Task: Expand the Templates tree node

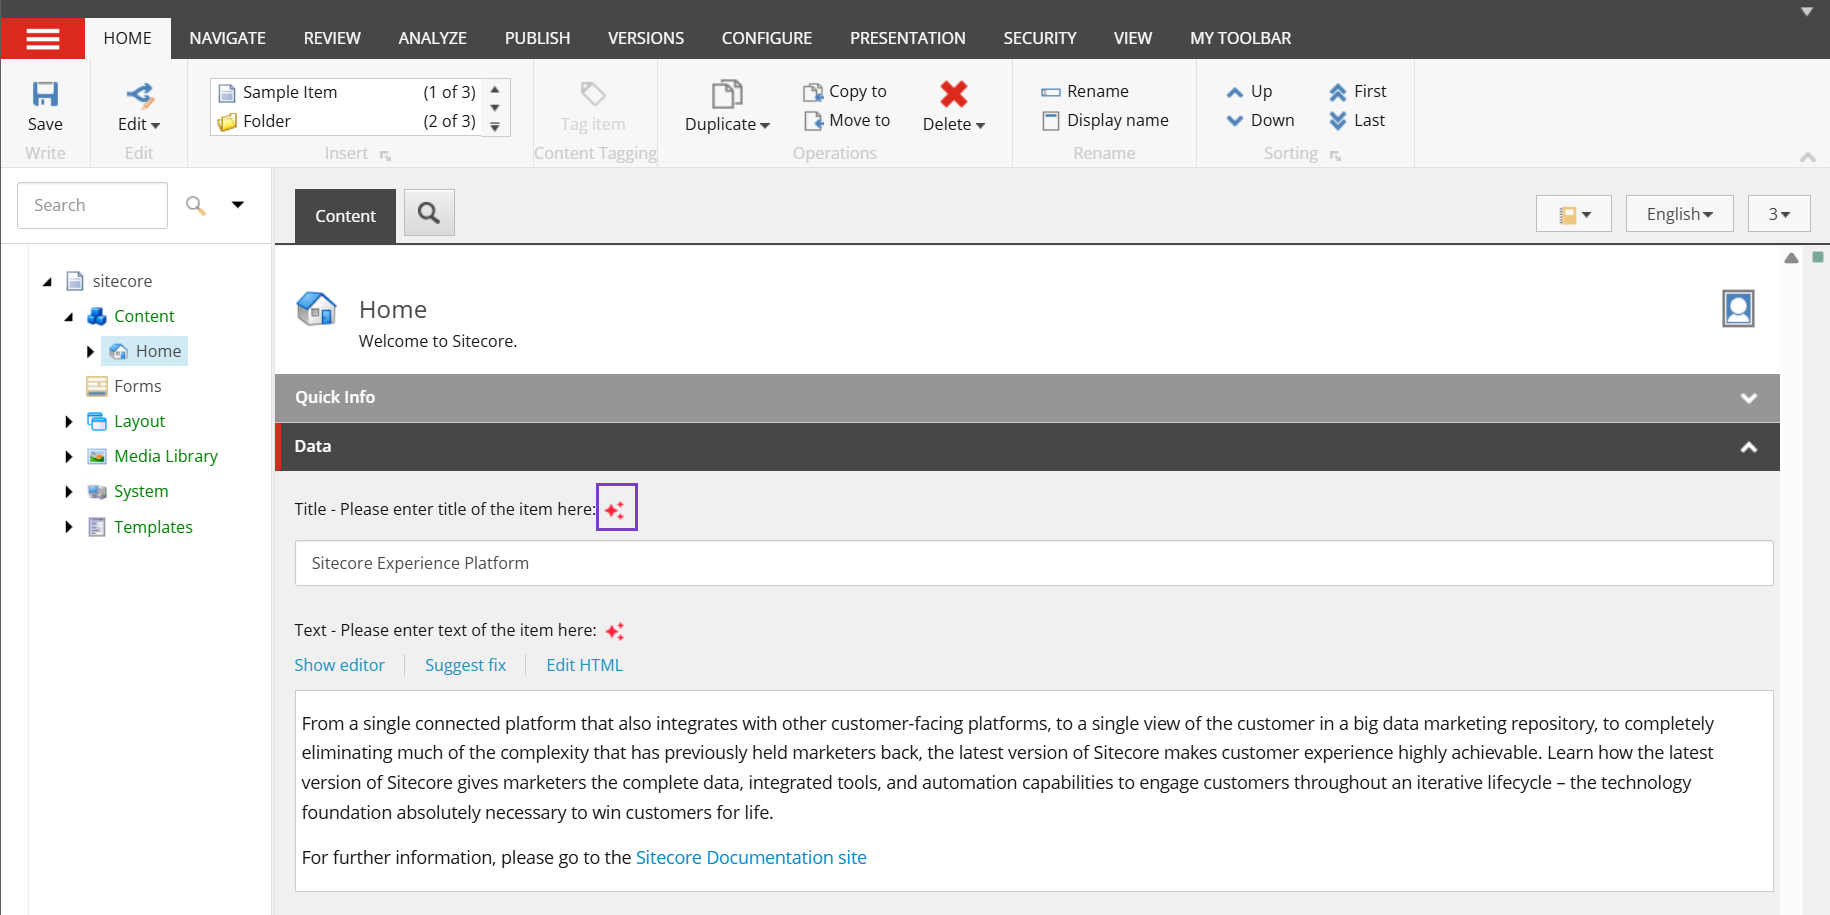Action: (68, 527)
